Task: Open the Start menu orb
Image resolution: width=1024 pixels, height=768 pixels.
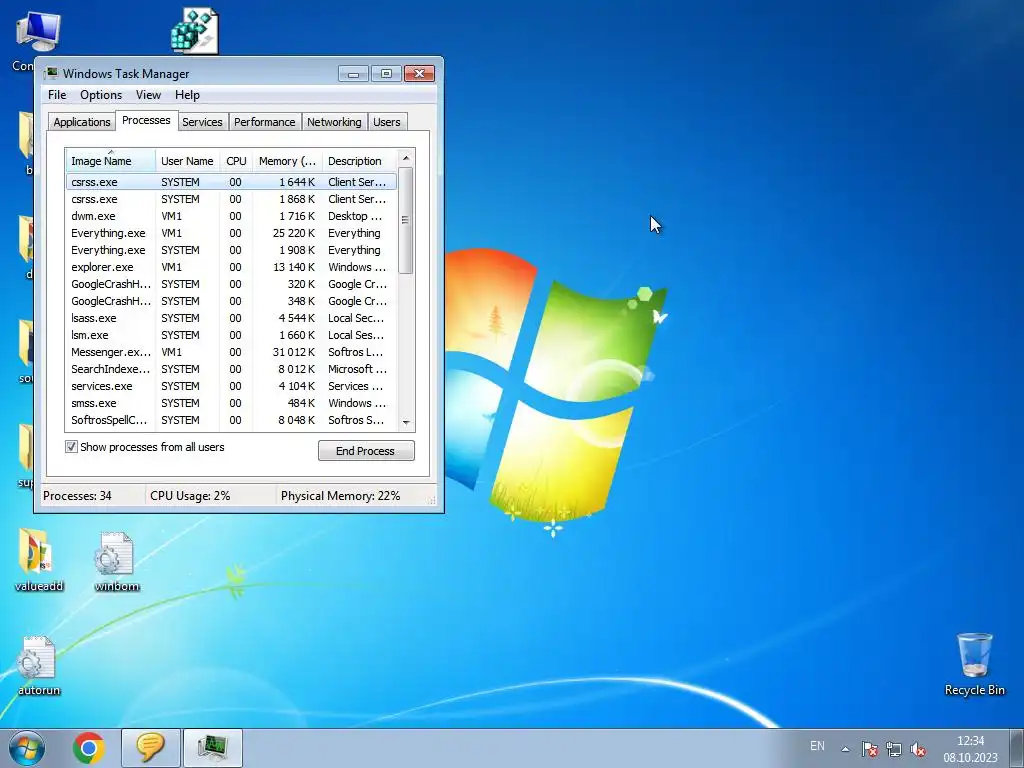Action: click(27, 748)
